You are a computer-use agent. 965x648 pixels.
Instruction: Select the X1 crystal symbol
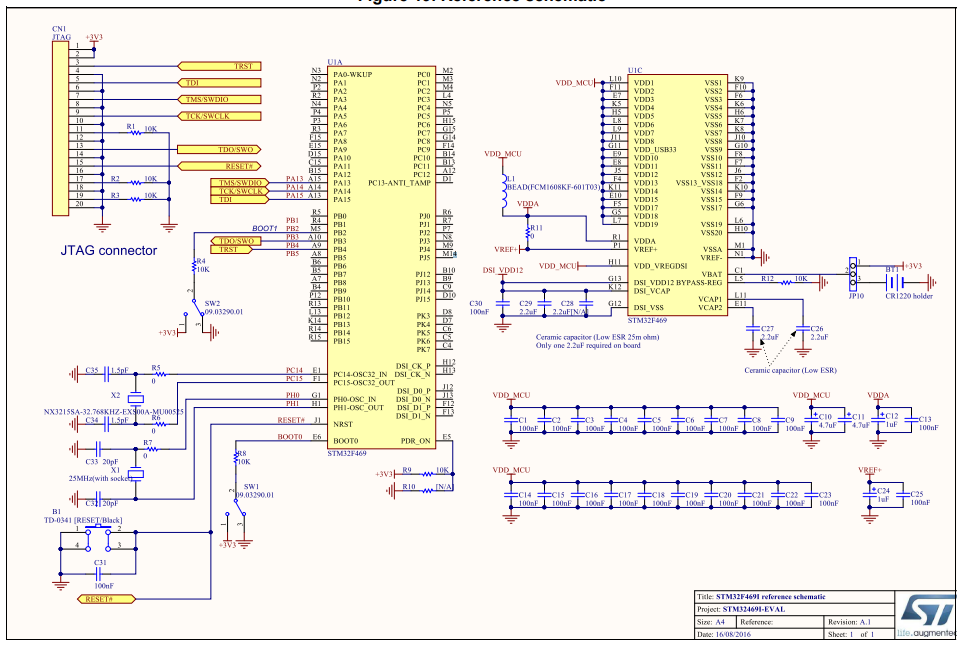click(x=136, y=473)
